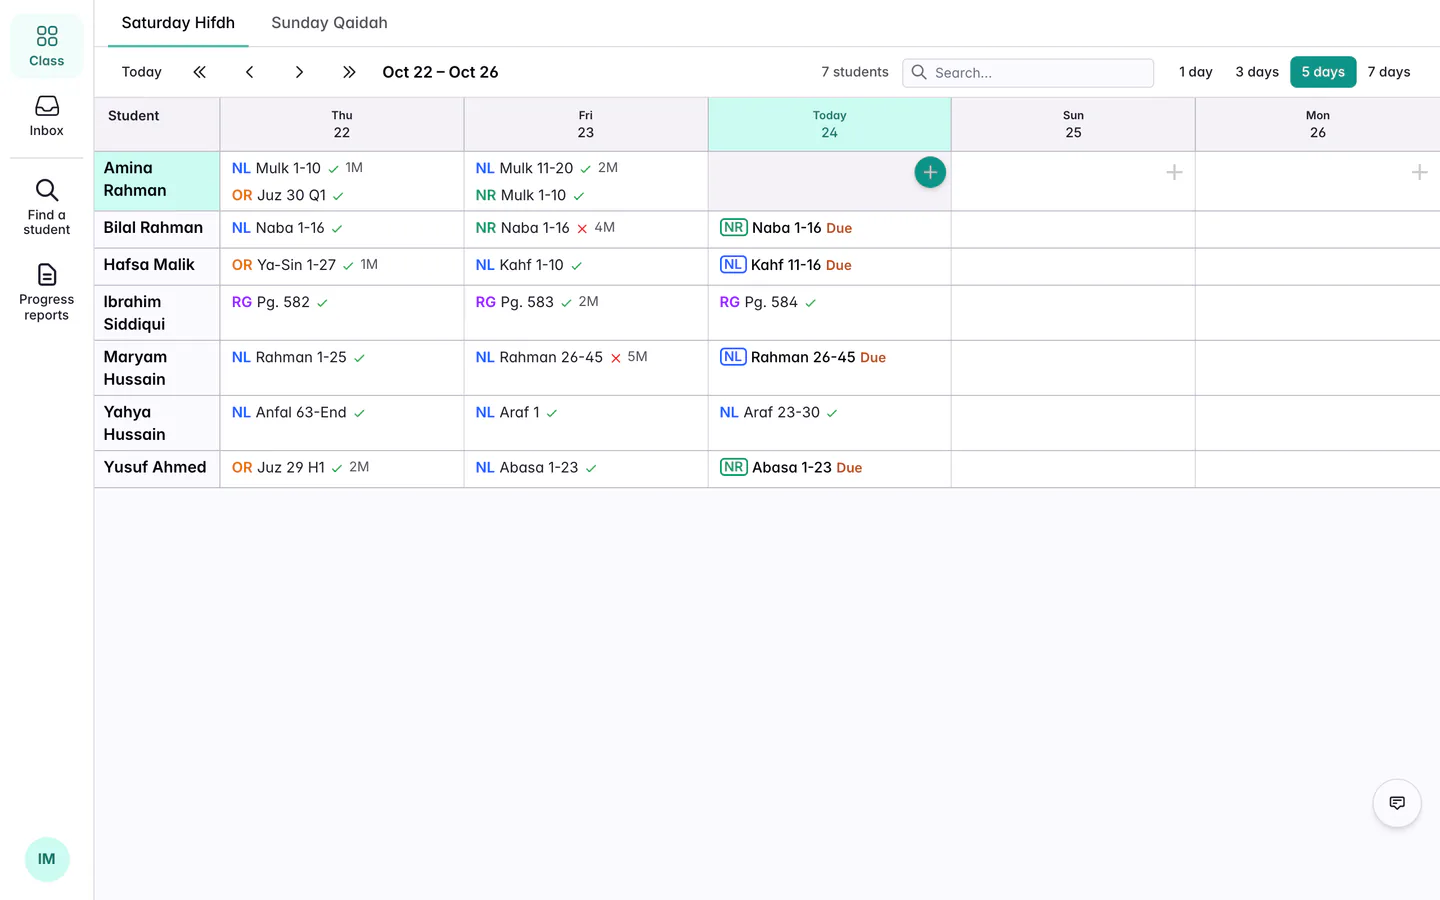The width and height of the screenshot is (1440, 900).
Task: Jump forward with double right chevron
Action: pos(349,72)
